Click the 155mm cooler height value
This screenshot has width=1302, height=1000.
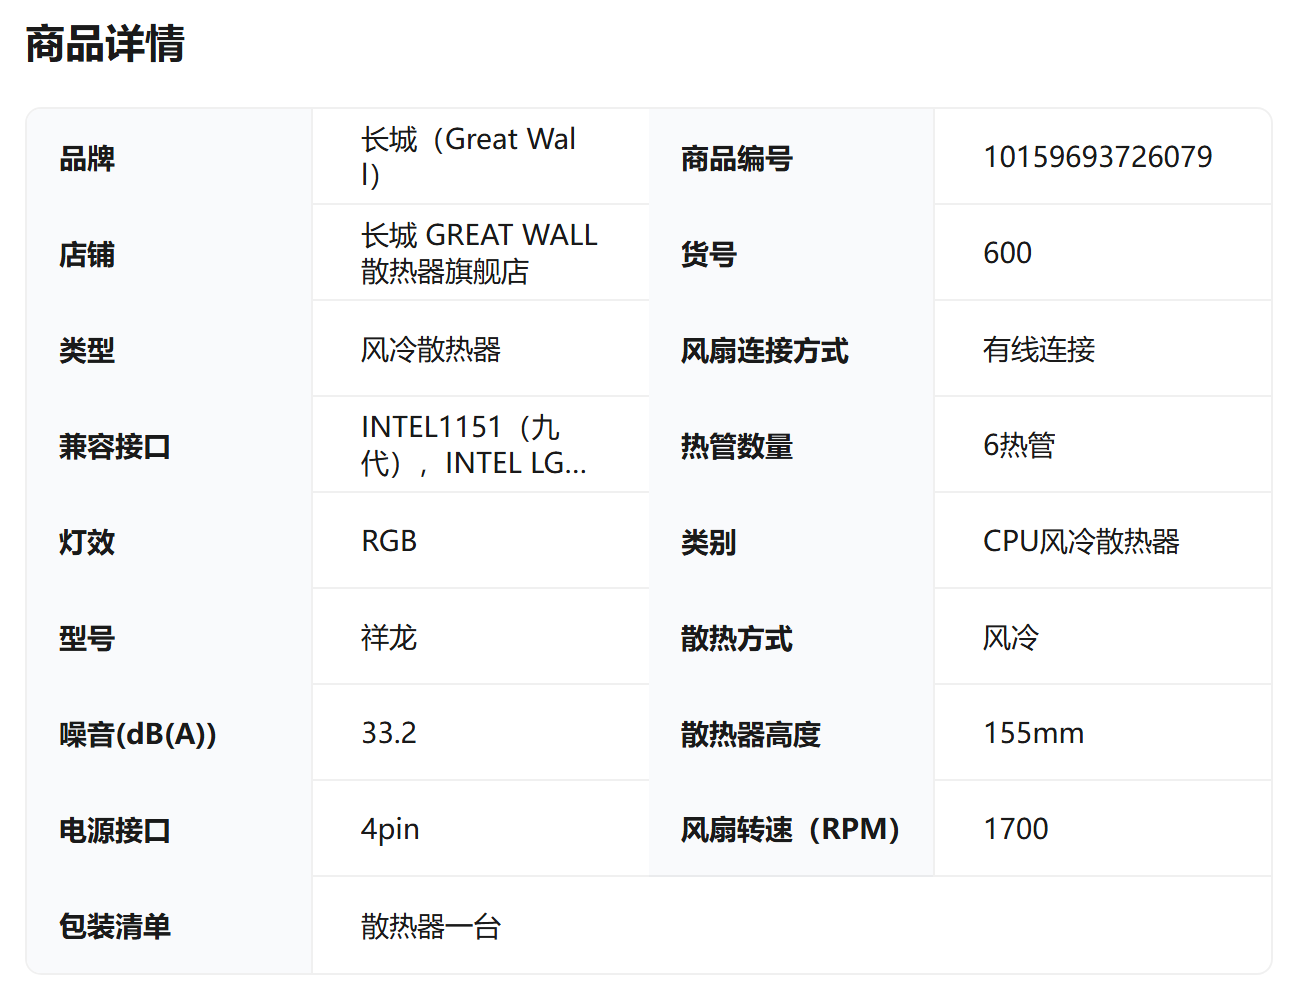point(1033,733)
